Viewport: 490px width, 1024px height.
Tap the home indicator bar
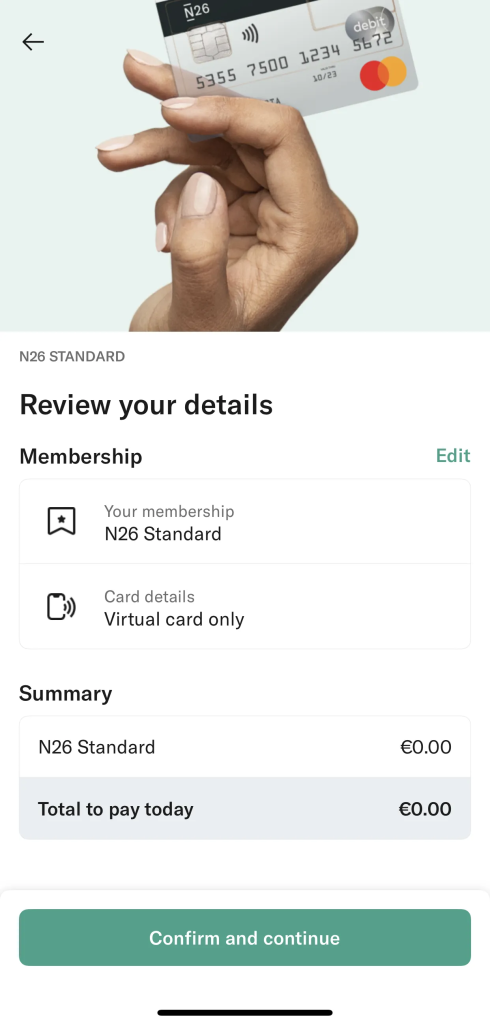point(245,1013)
